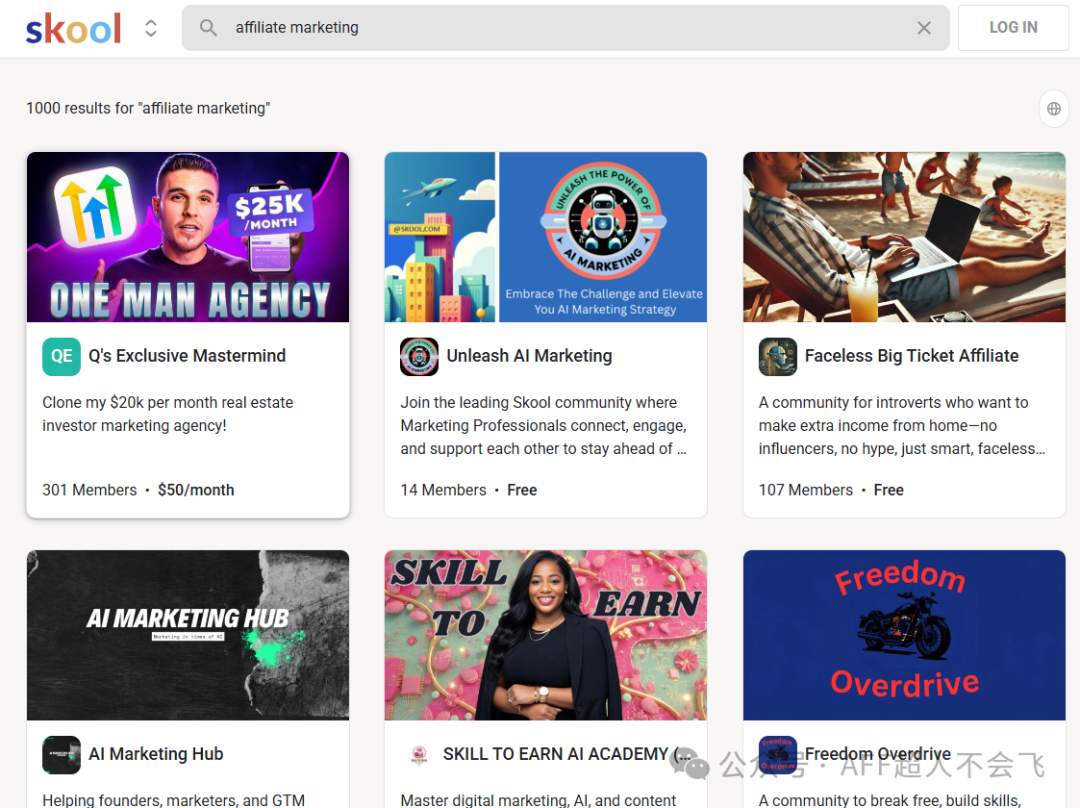Viewport: 1080px width, 808px height.
Task: Click the "1000 results for affiliate marketing" text
Action: 148,108
